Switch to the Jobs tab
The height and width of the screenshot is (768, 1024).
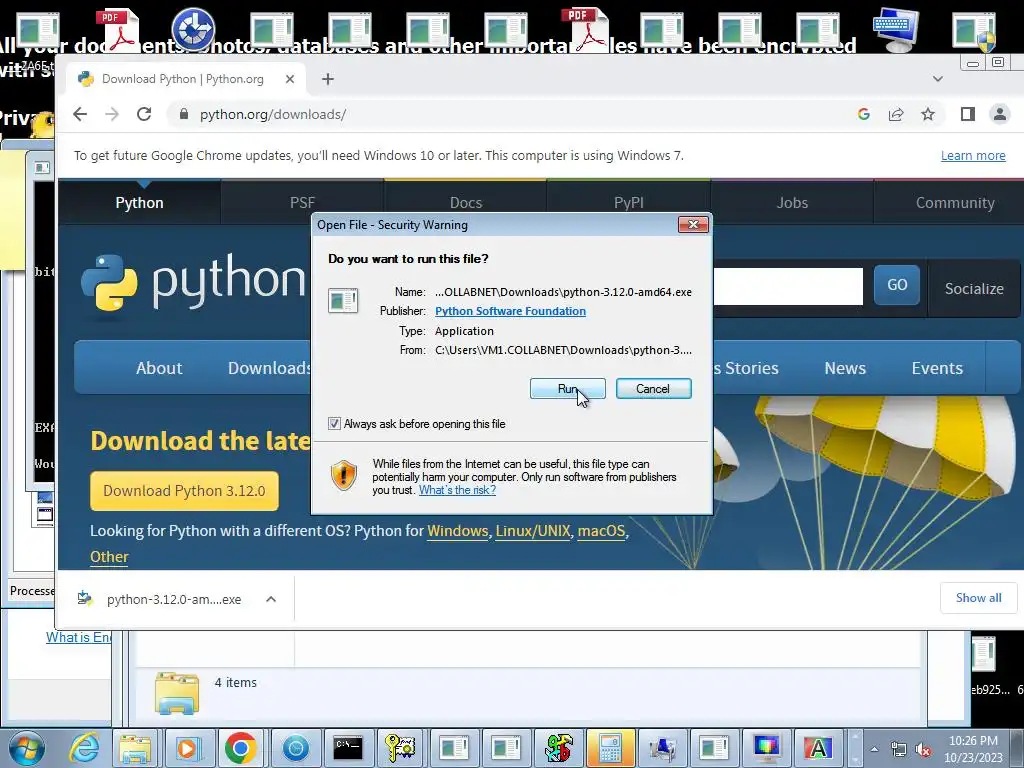(792, 202)
